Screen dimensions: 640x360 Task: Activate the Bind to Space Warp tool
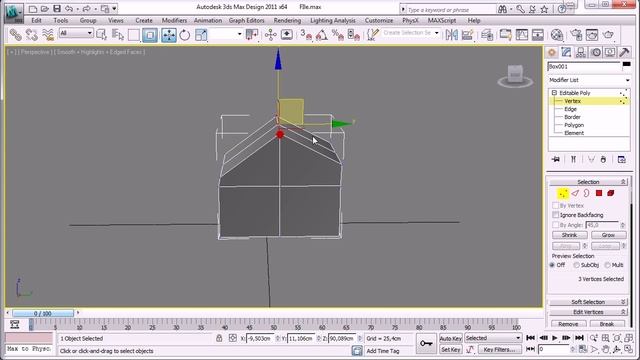pos(48,35)
